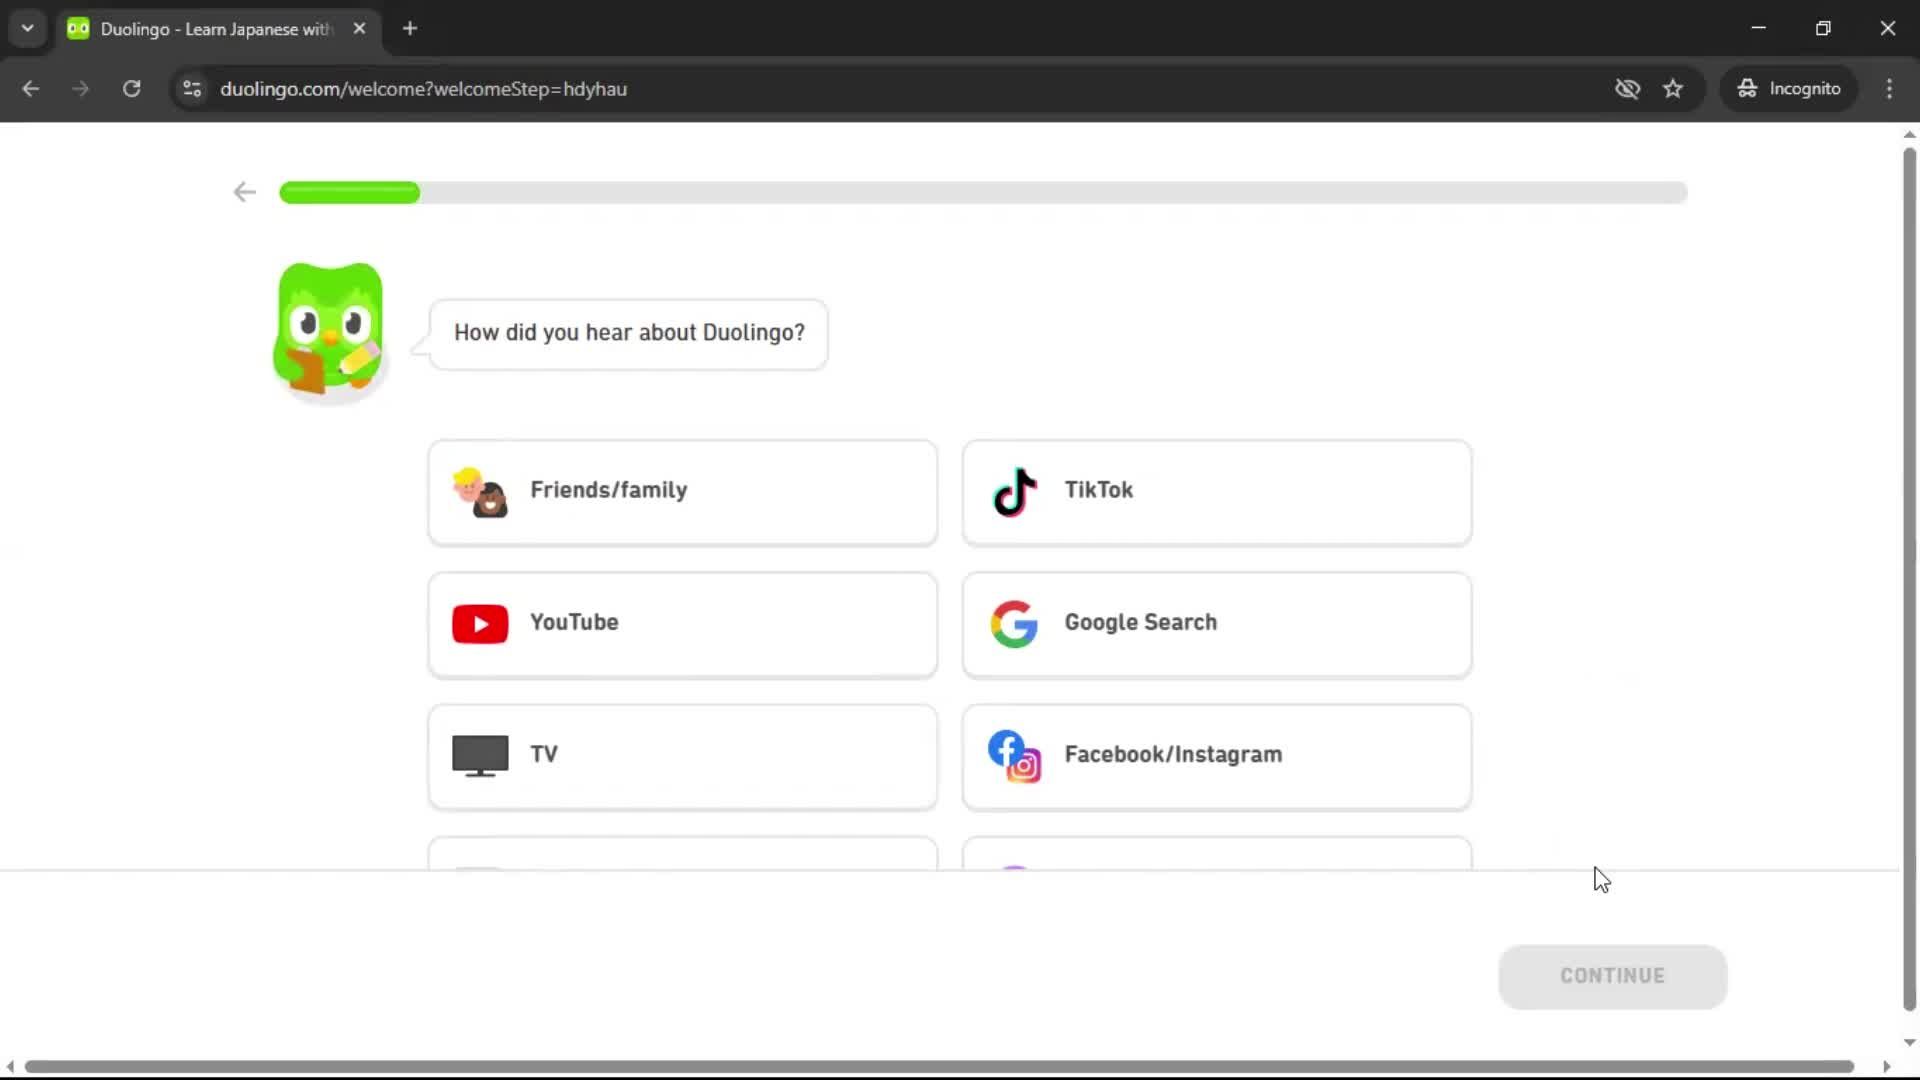
Task: Go back using the onboarding back arrow
Action: click(243, 192)
